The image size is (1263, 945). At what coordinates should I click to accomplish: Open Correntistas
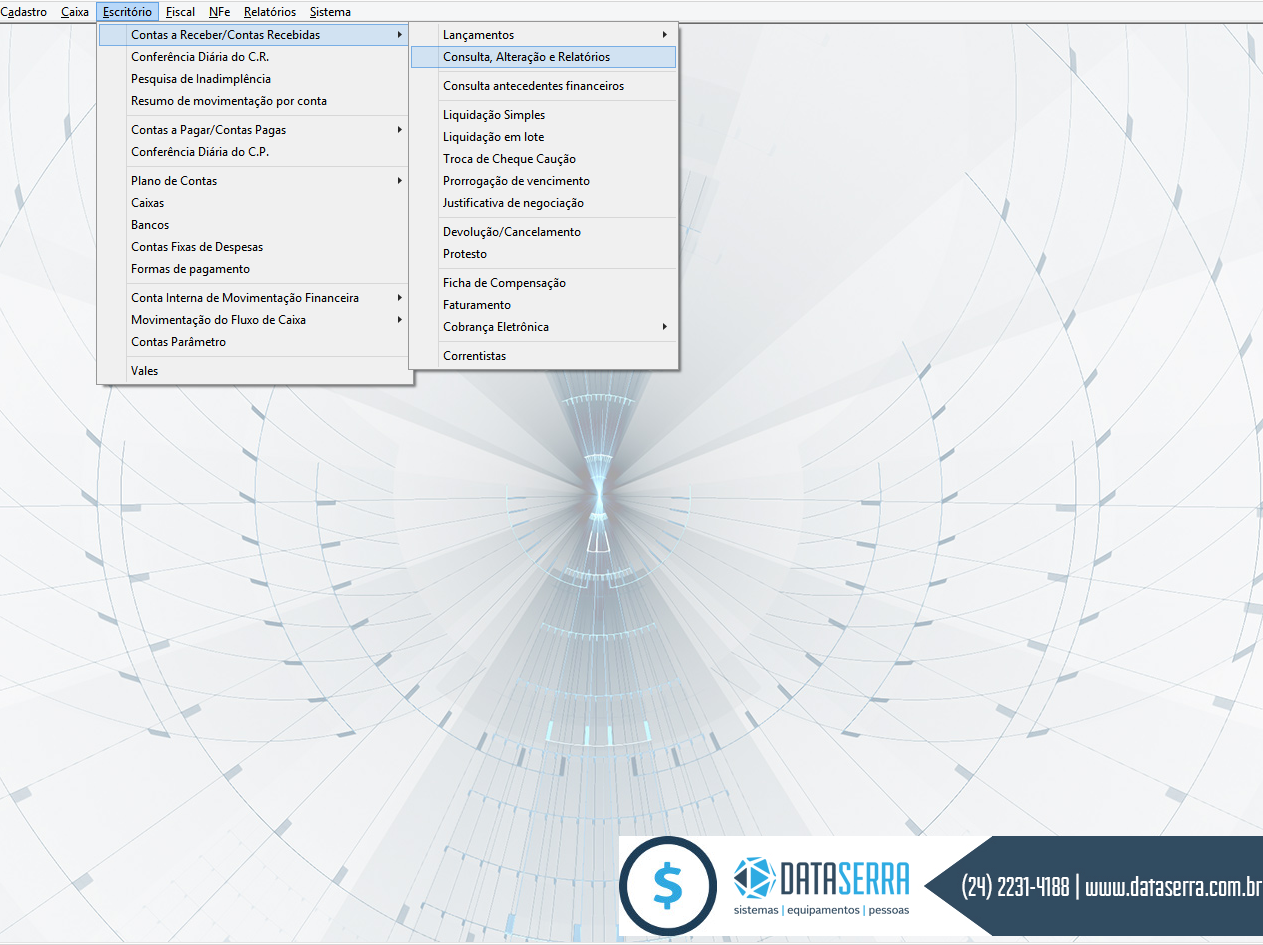coord(543,356)
